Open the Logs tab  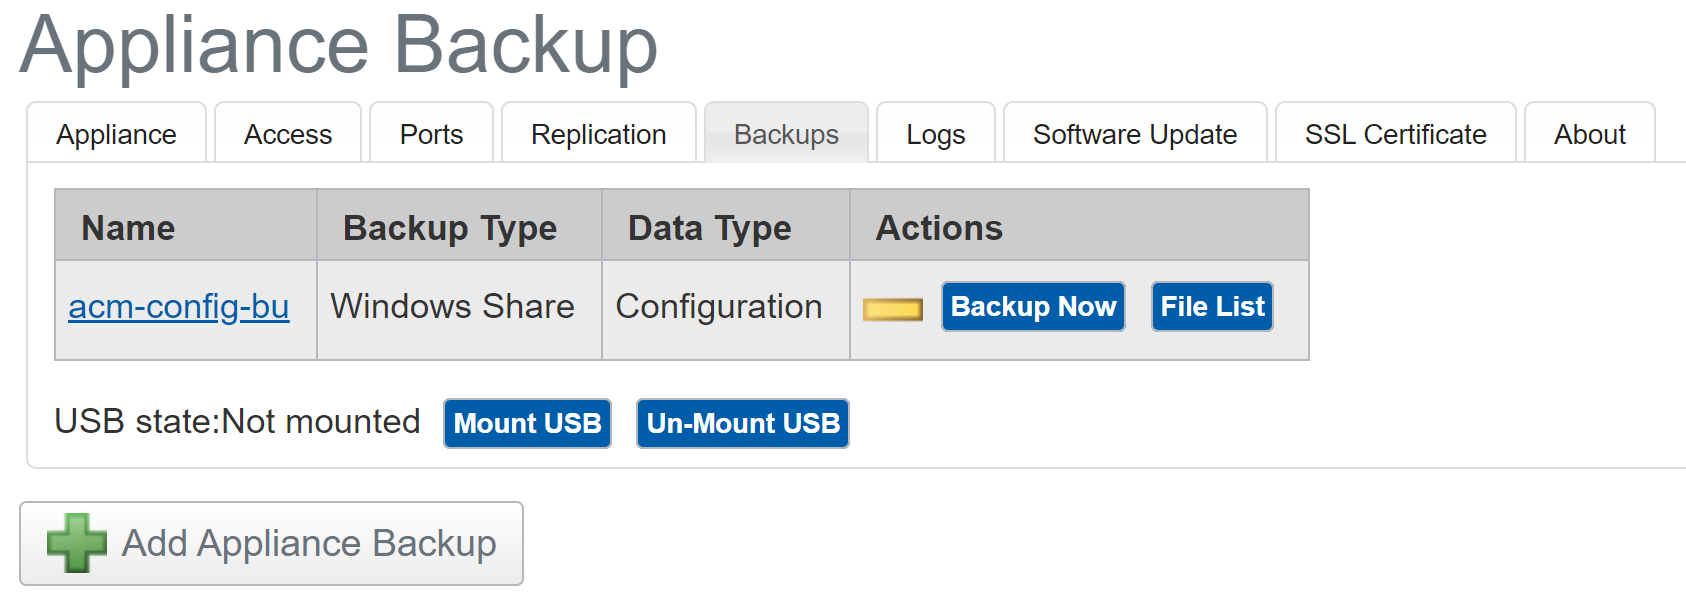tap(935, 133)
